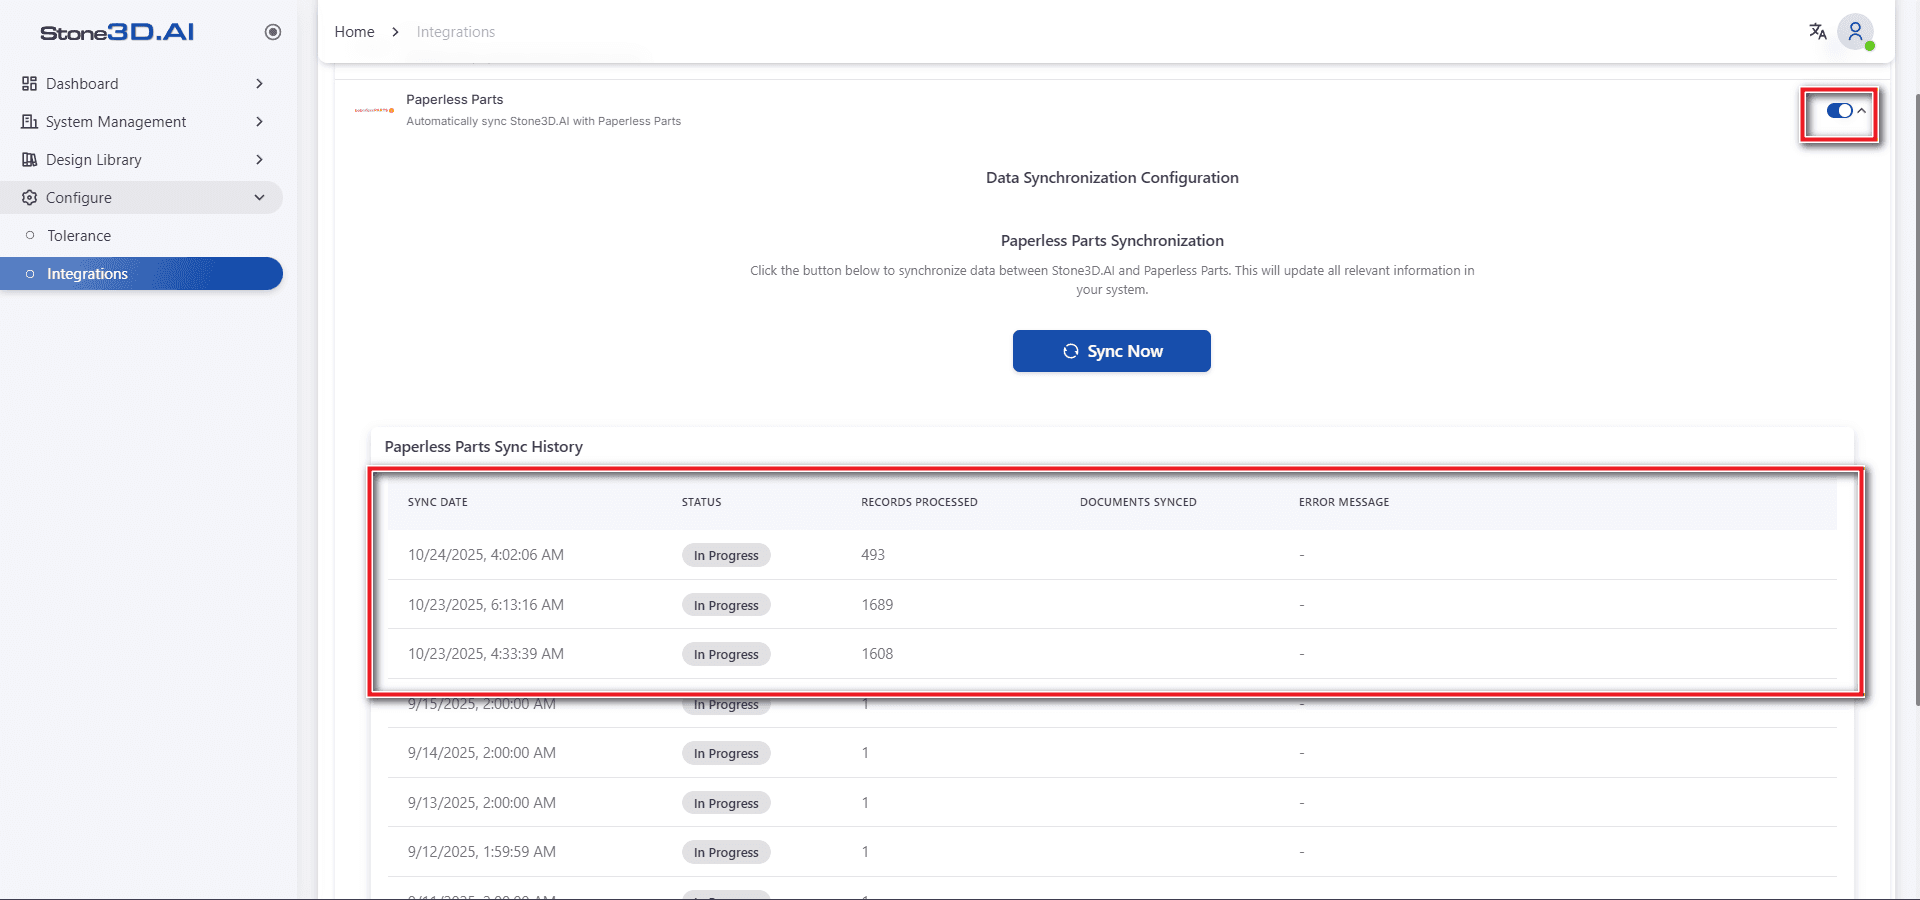Viewport: 1920px width, 900px height.
Task: Open the Design Library menu
Action: point(142,160)
